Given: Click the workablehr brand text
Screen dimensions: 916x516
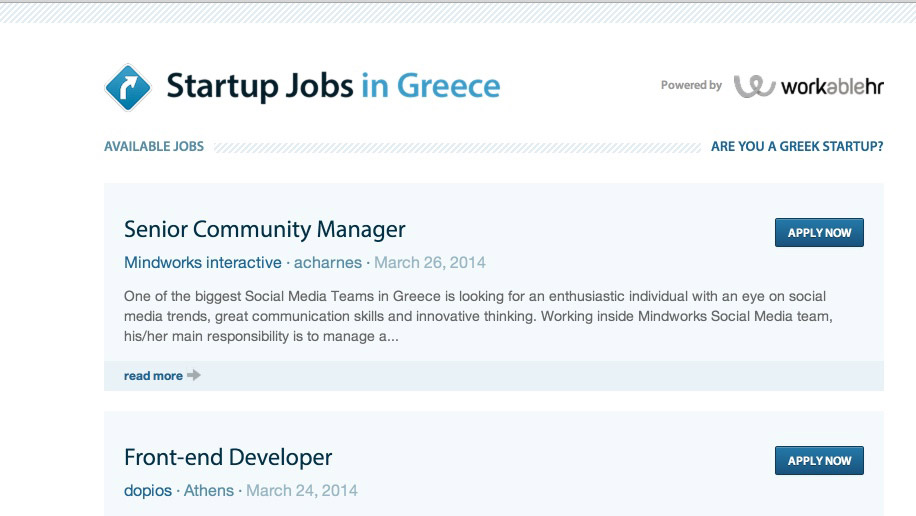Looking at the screenshot, I should [x=832, y=86].
